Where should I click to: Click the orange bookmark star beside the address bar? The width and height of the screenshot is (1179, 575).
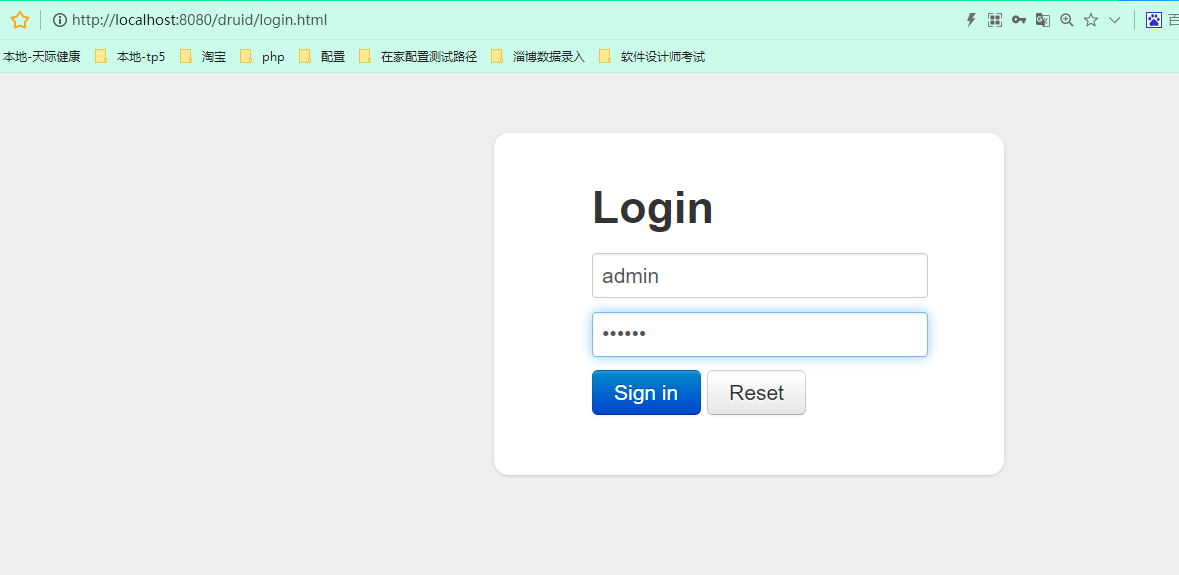(x=20, y=20)
